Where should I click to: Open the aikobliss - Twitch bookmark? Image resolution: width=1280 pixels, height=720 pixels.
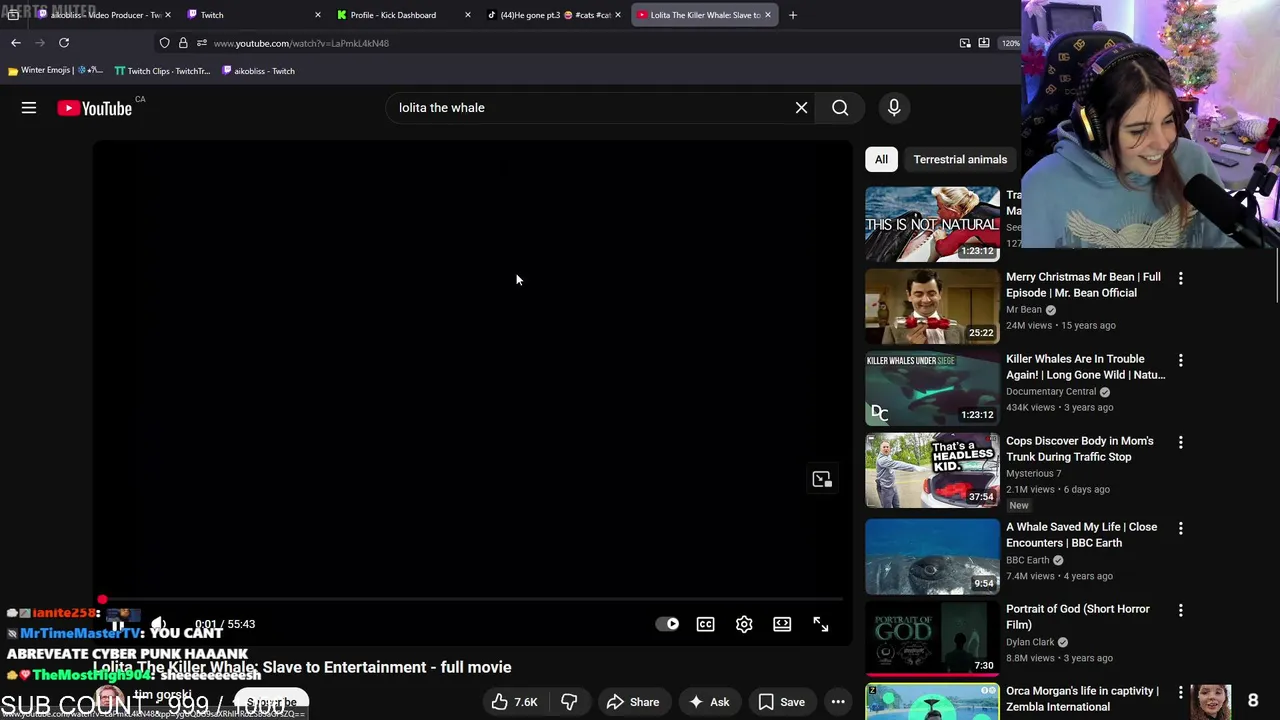pyautogui.click(x=258, y=71)
